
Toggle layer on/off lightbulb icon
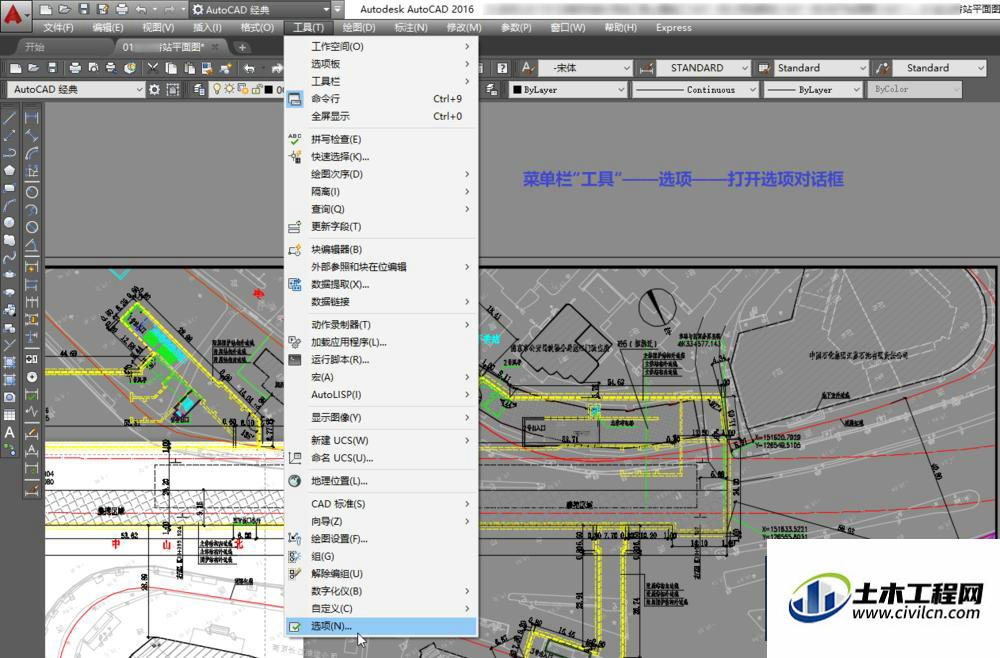217,89
